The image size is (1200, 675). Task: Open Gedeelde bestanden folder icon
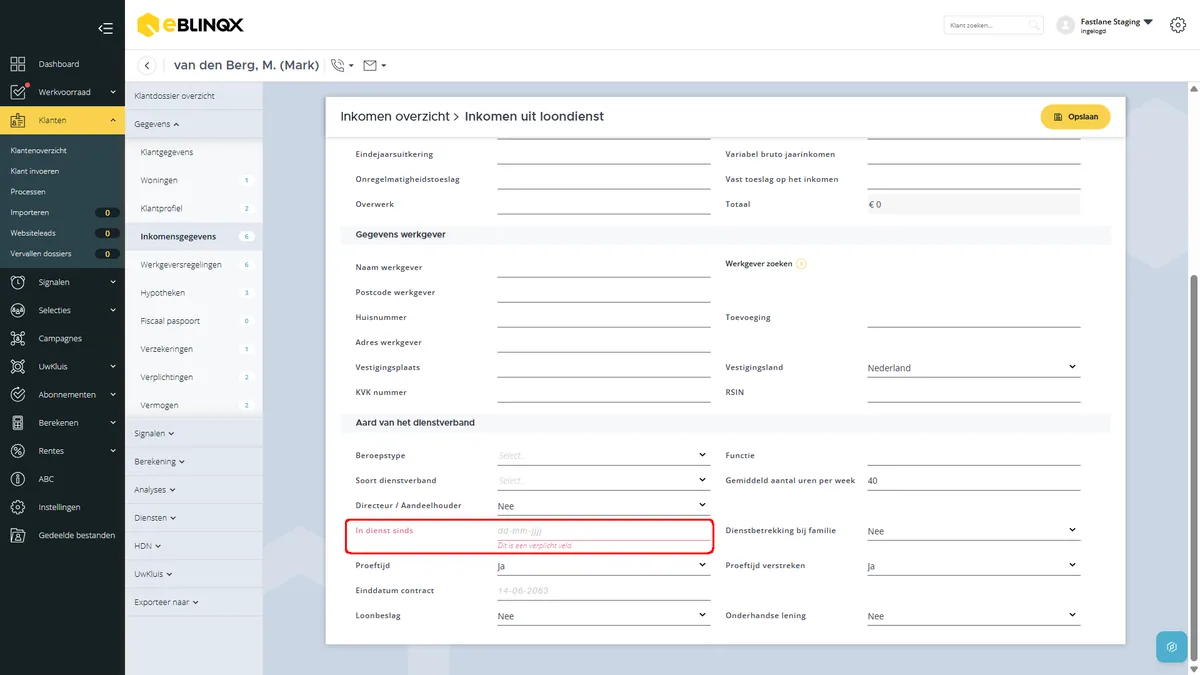pos(18,535)
